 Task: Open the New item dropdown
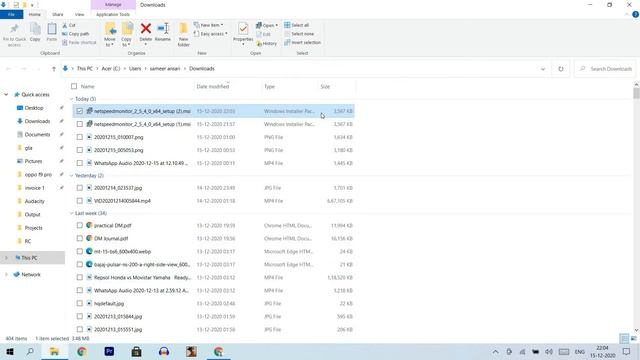209,25
